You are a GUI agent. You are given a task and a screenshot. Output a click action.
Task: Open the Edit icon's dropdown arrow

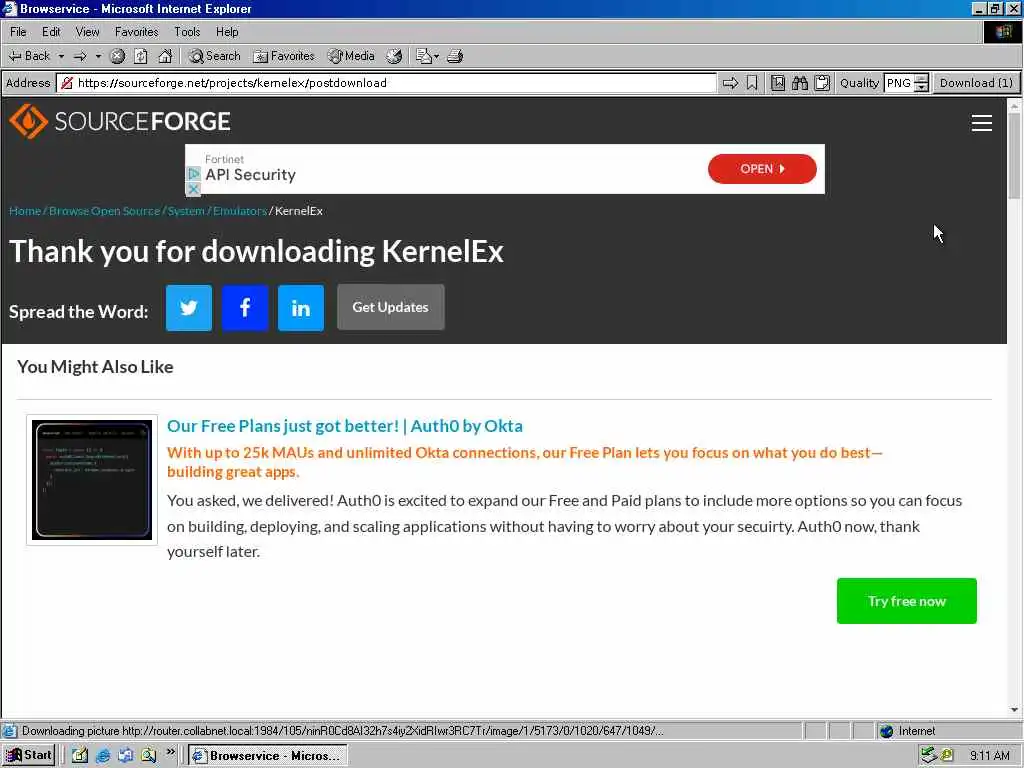(x=437, y=56)
